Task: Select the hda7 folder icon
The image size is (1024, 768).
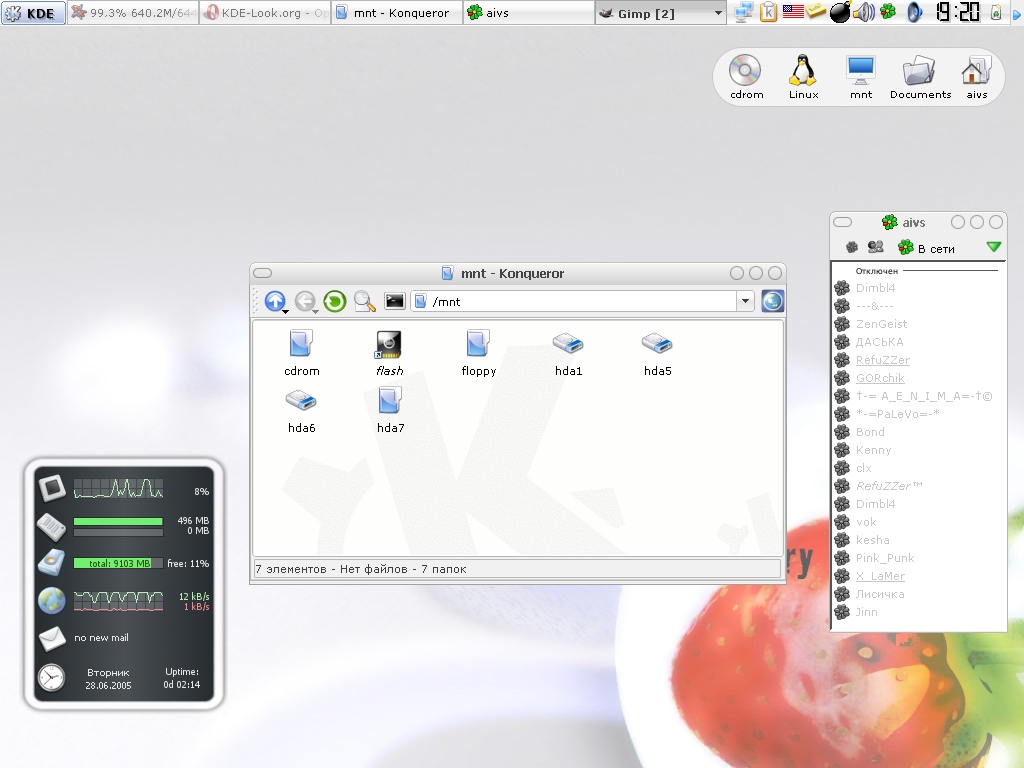Action: 390,410
